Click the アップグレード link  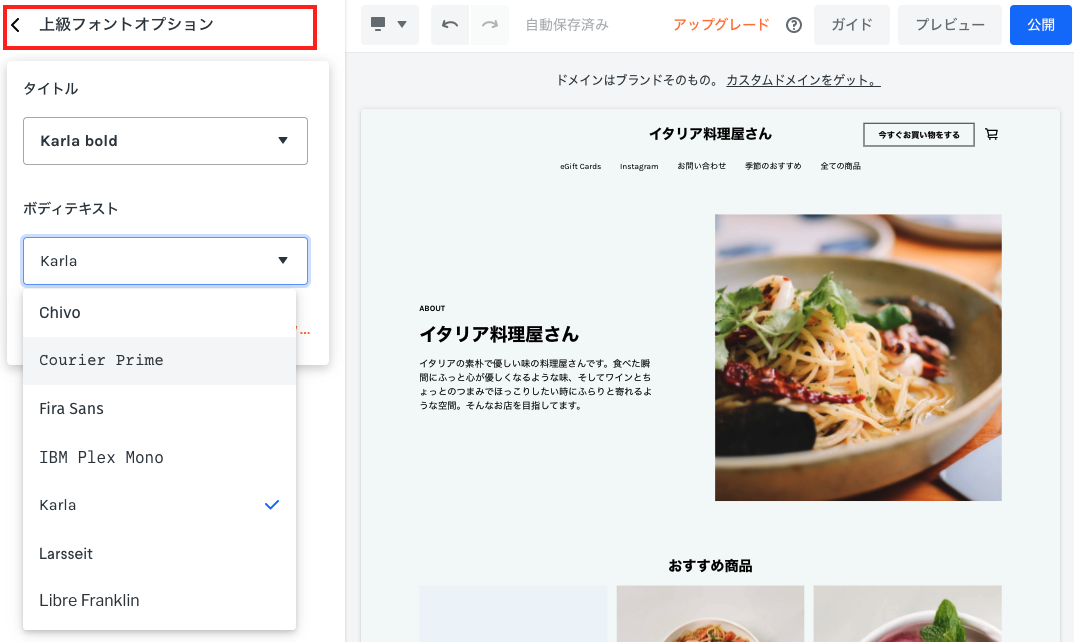(721, 25)
